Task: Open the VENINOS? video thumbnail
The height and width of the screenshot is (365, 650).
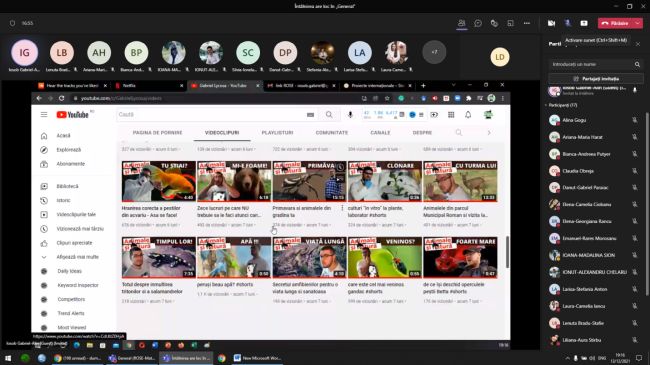Action: [x=385, y=258]
